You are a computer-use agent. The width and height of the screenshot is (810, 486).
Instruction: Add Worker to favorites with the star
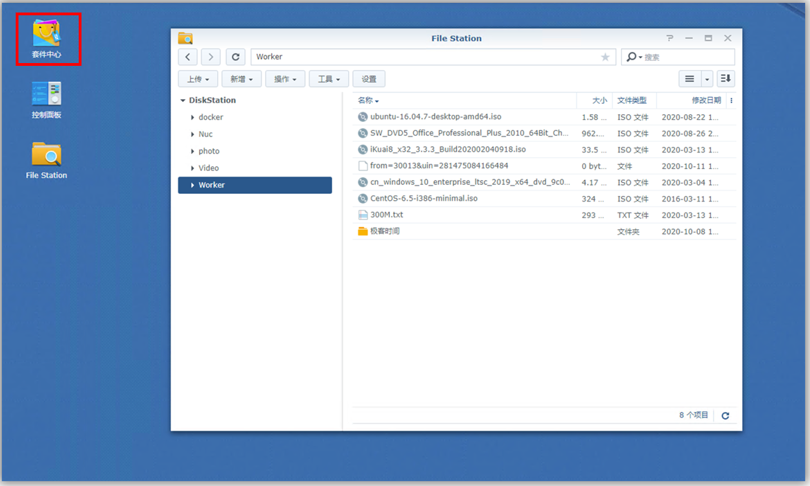click(605, 57)
